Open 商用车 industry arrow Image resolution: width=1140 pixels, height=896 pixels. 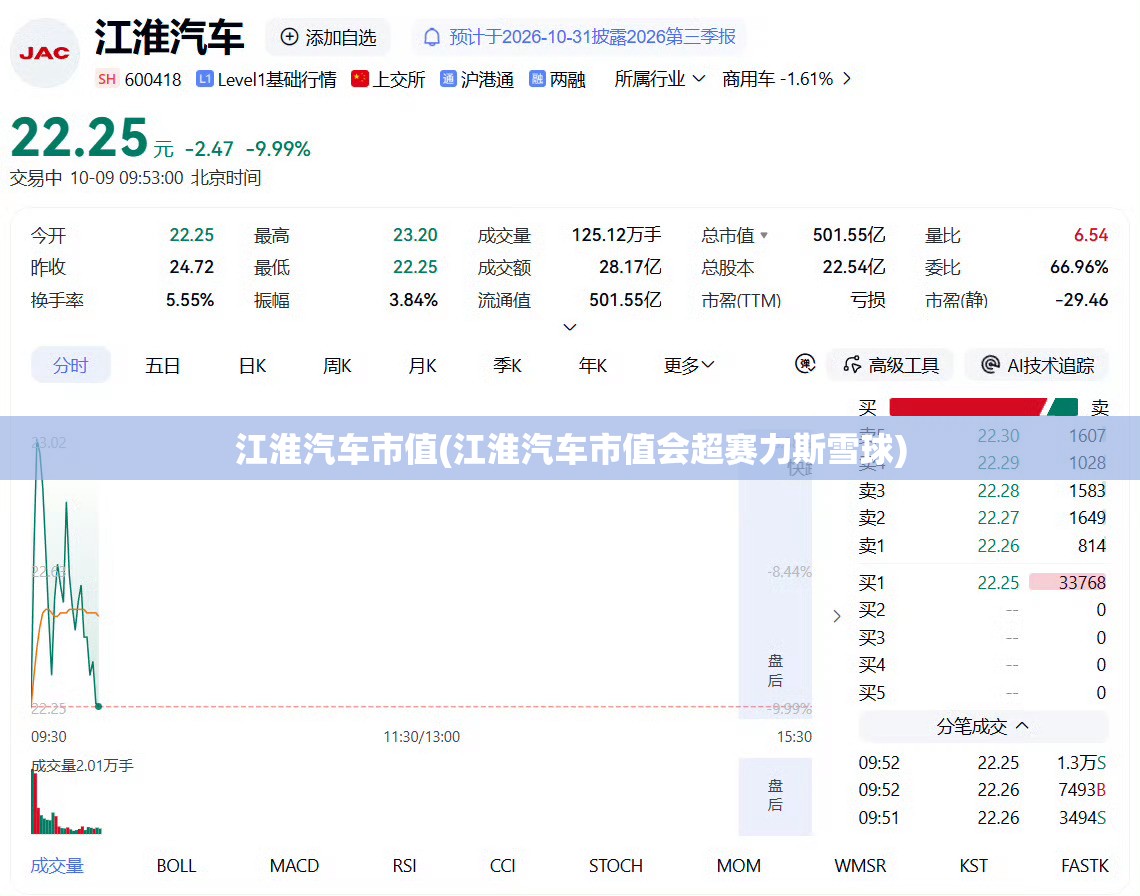pos(846,79)
